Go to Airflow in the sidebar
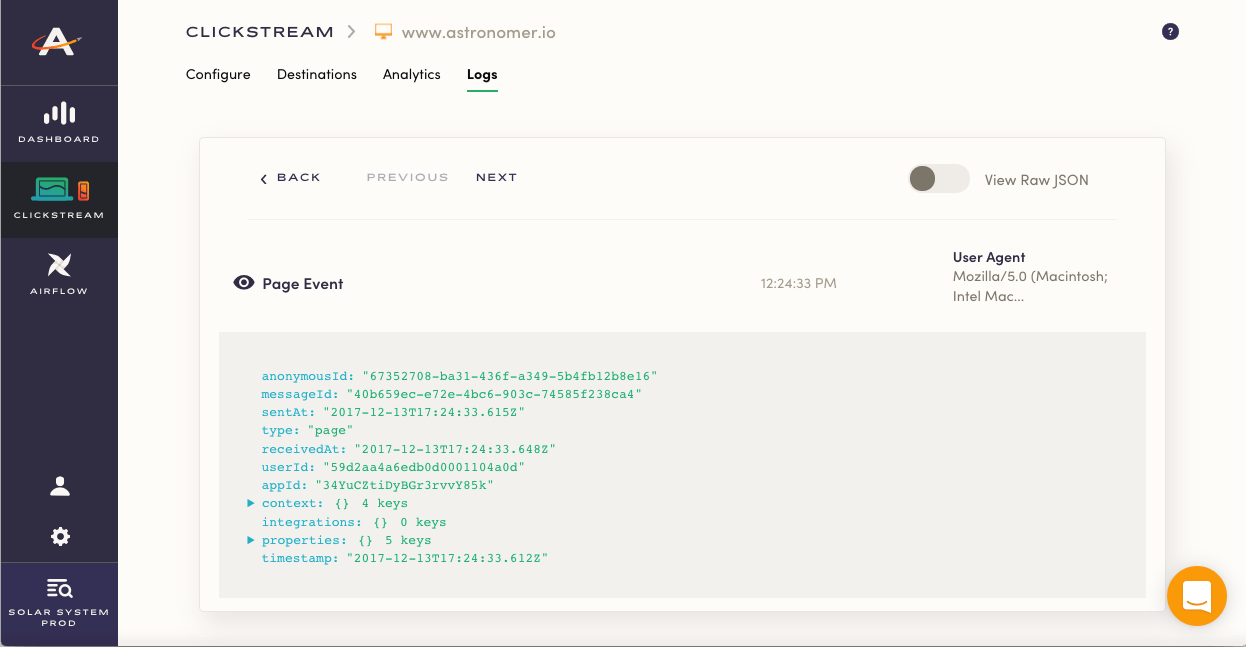Viewport: 1246px width, 647px height. point(59,274)
